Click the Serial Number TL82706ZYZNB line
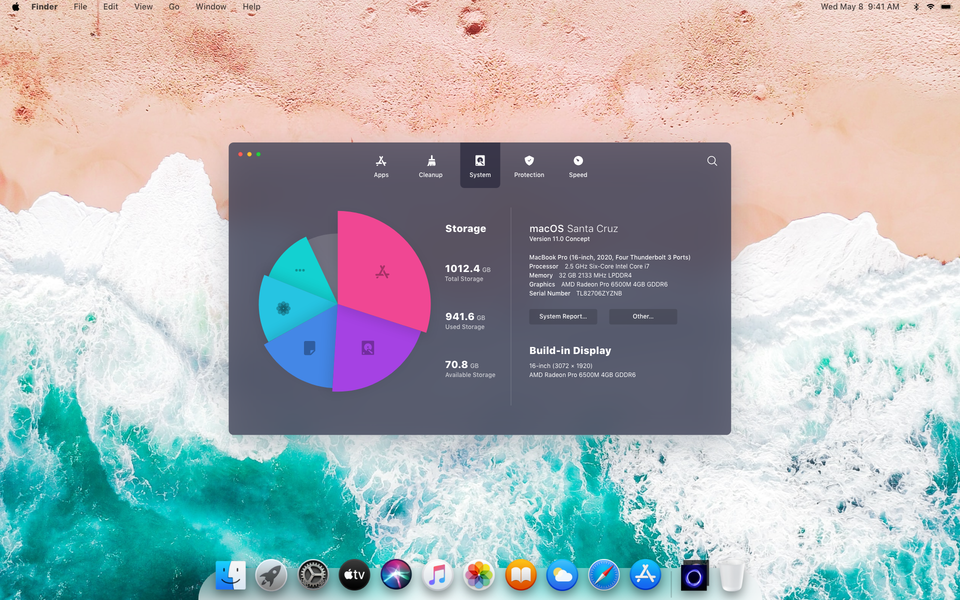The width and height of the screenshot is (960, 600). point(576,293)
